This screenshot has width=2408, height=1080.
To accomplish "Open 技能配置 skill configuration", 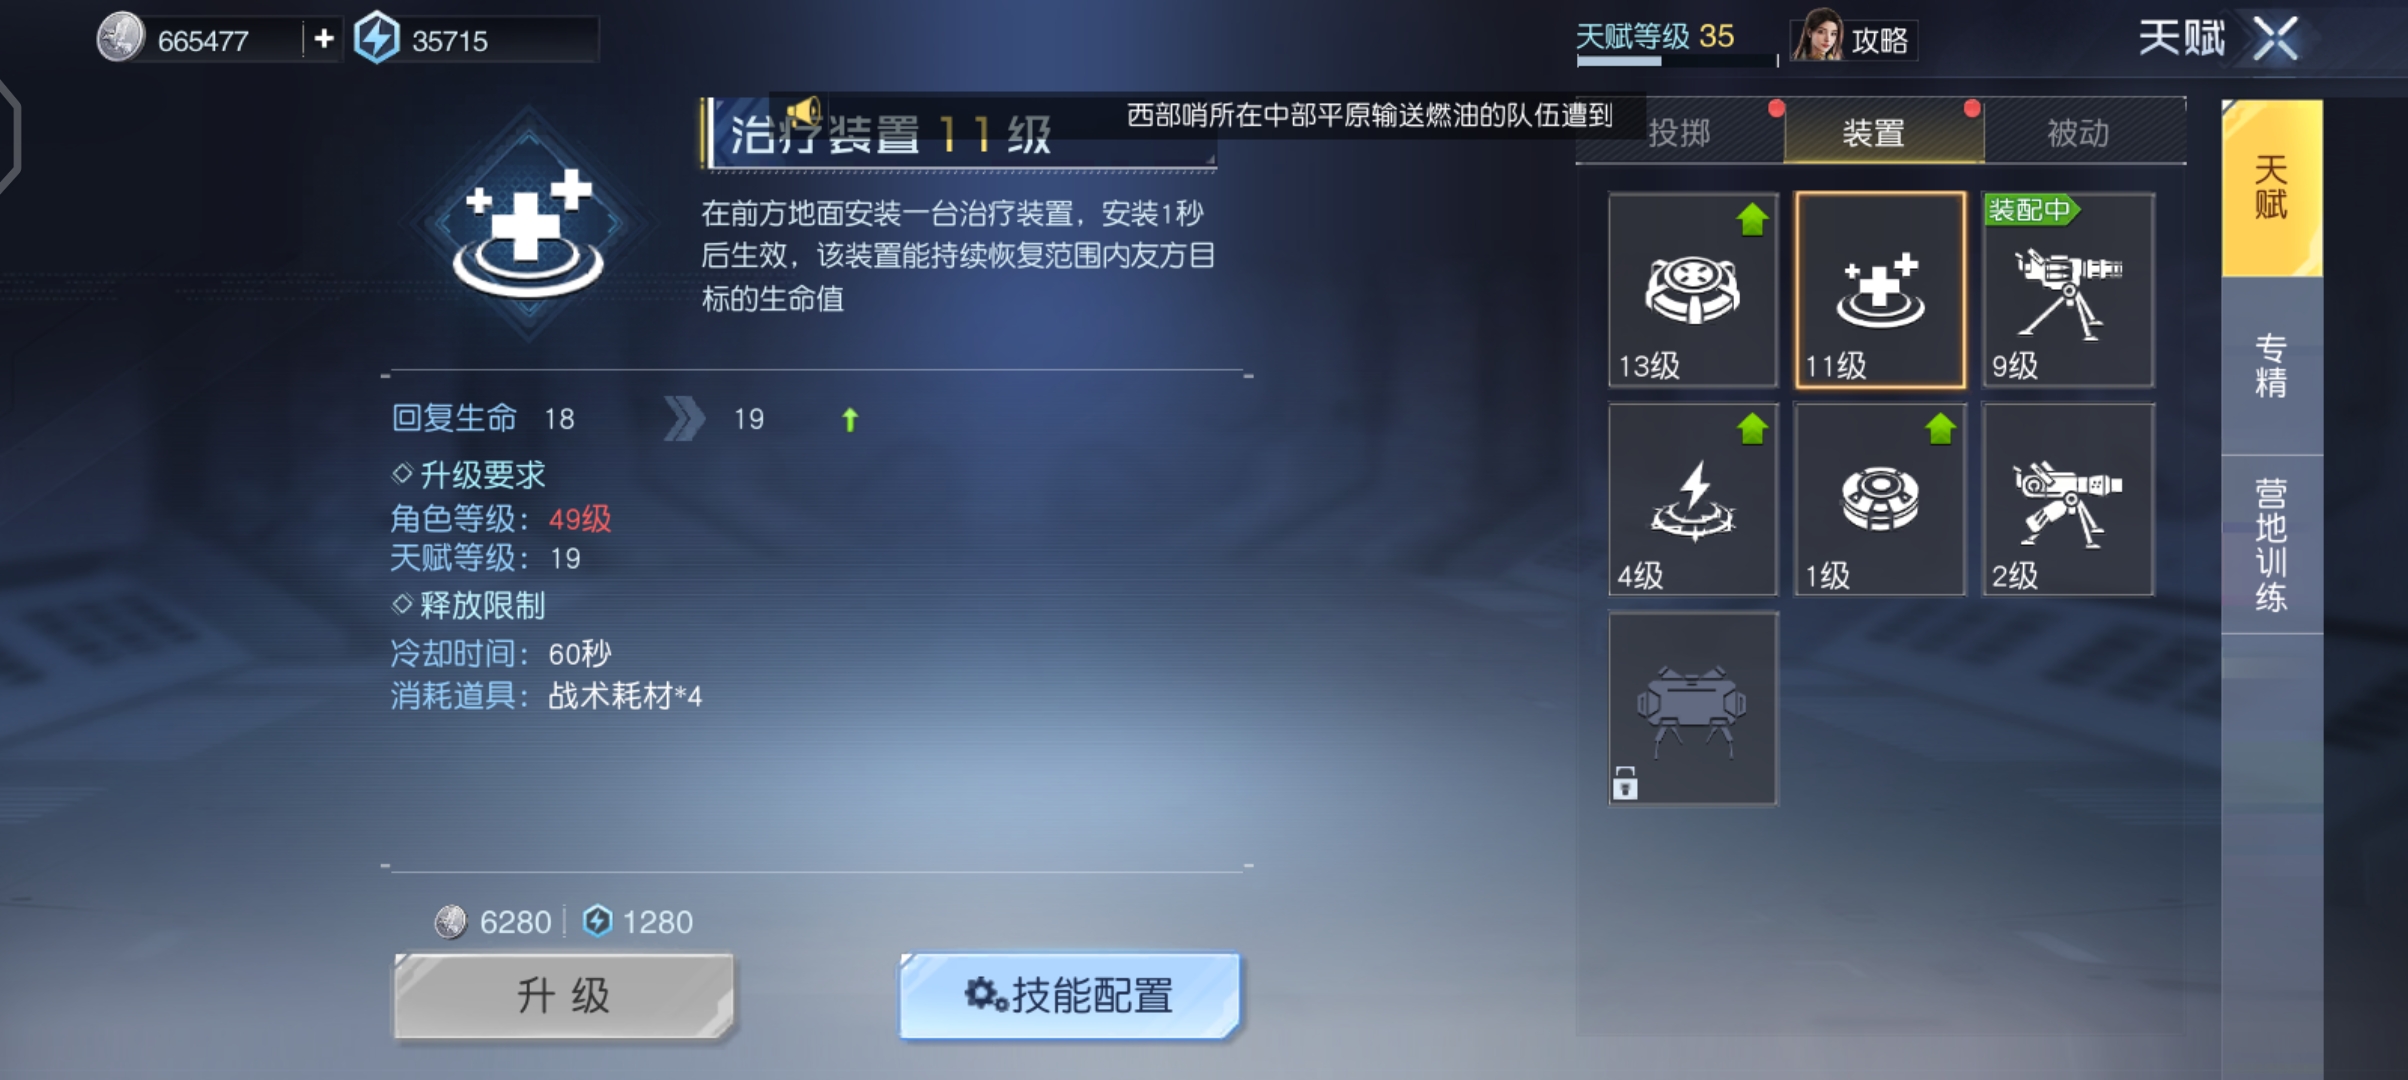I will click(1070, 996).
